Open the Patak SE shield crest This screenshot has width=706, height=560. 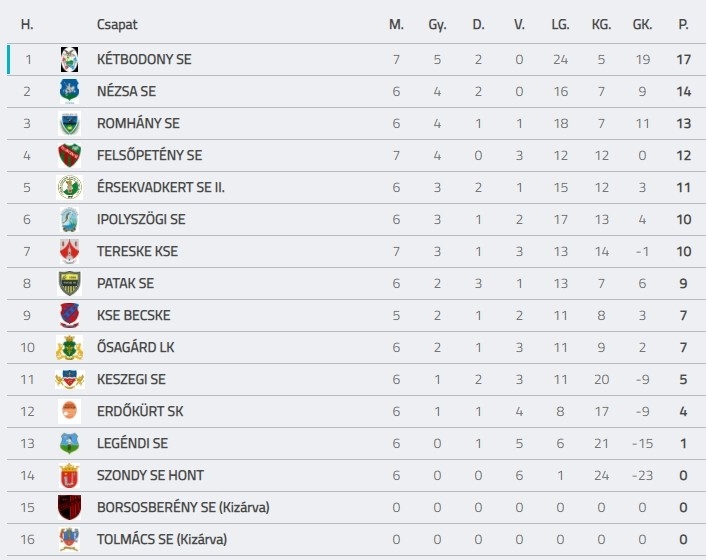tap(69, 283)
